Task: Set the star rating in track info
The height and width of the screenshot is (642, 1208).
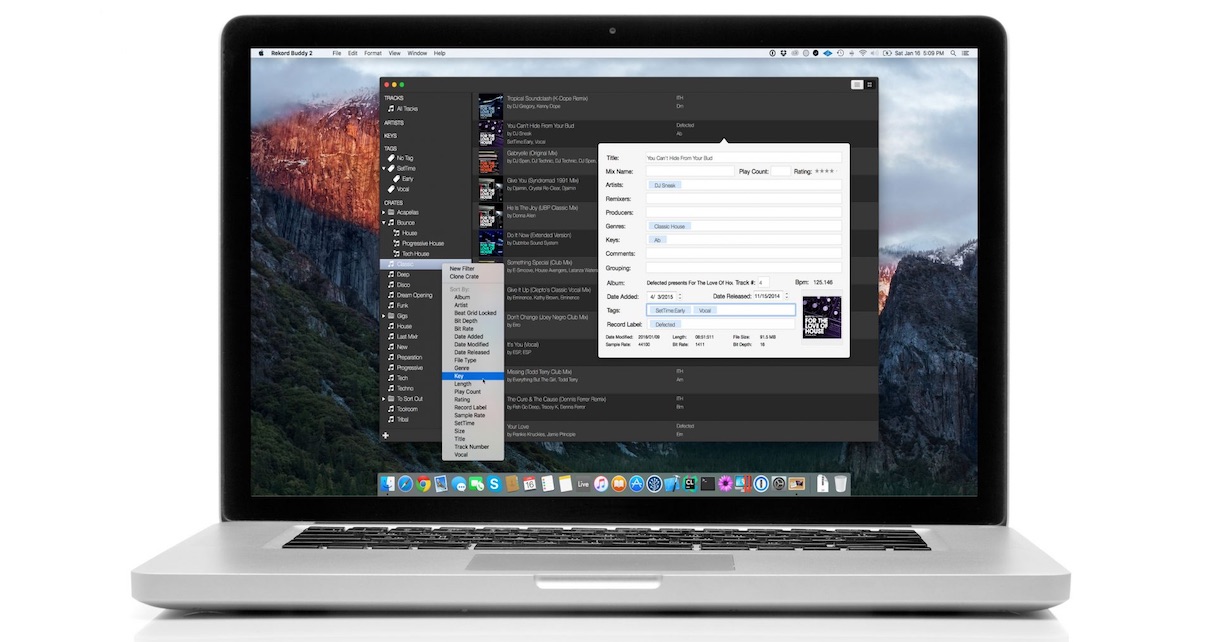Action: (x=824, y=172)
